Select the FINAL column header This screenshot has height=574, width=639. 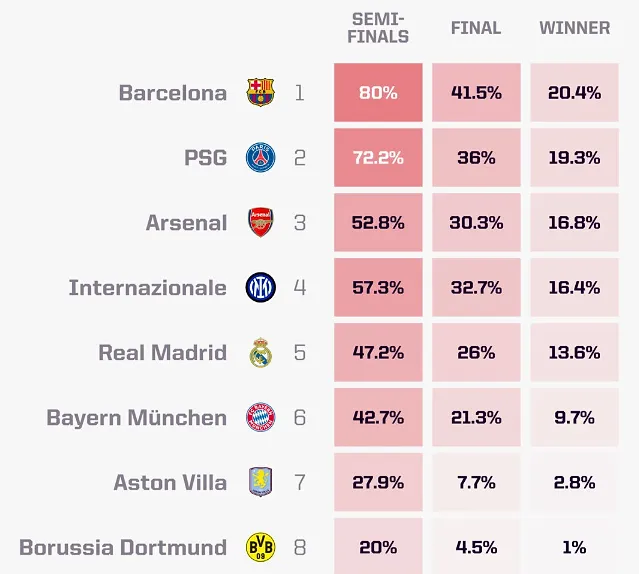coord(476,28)
